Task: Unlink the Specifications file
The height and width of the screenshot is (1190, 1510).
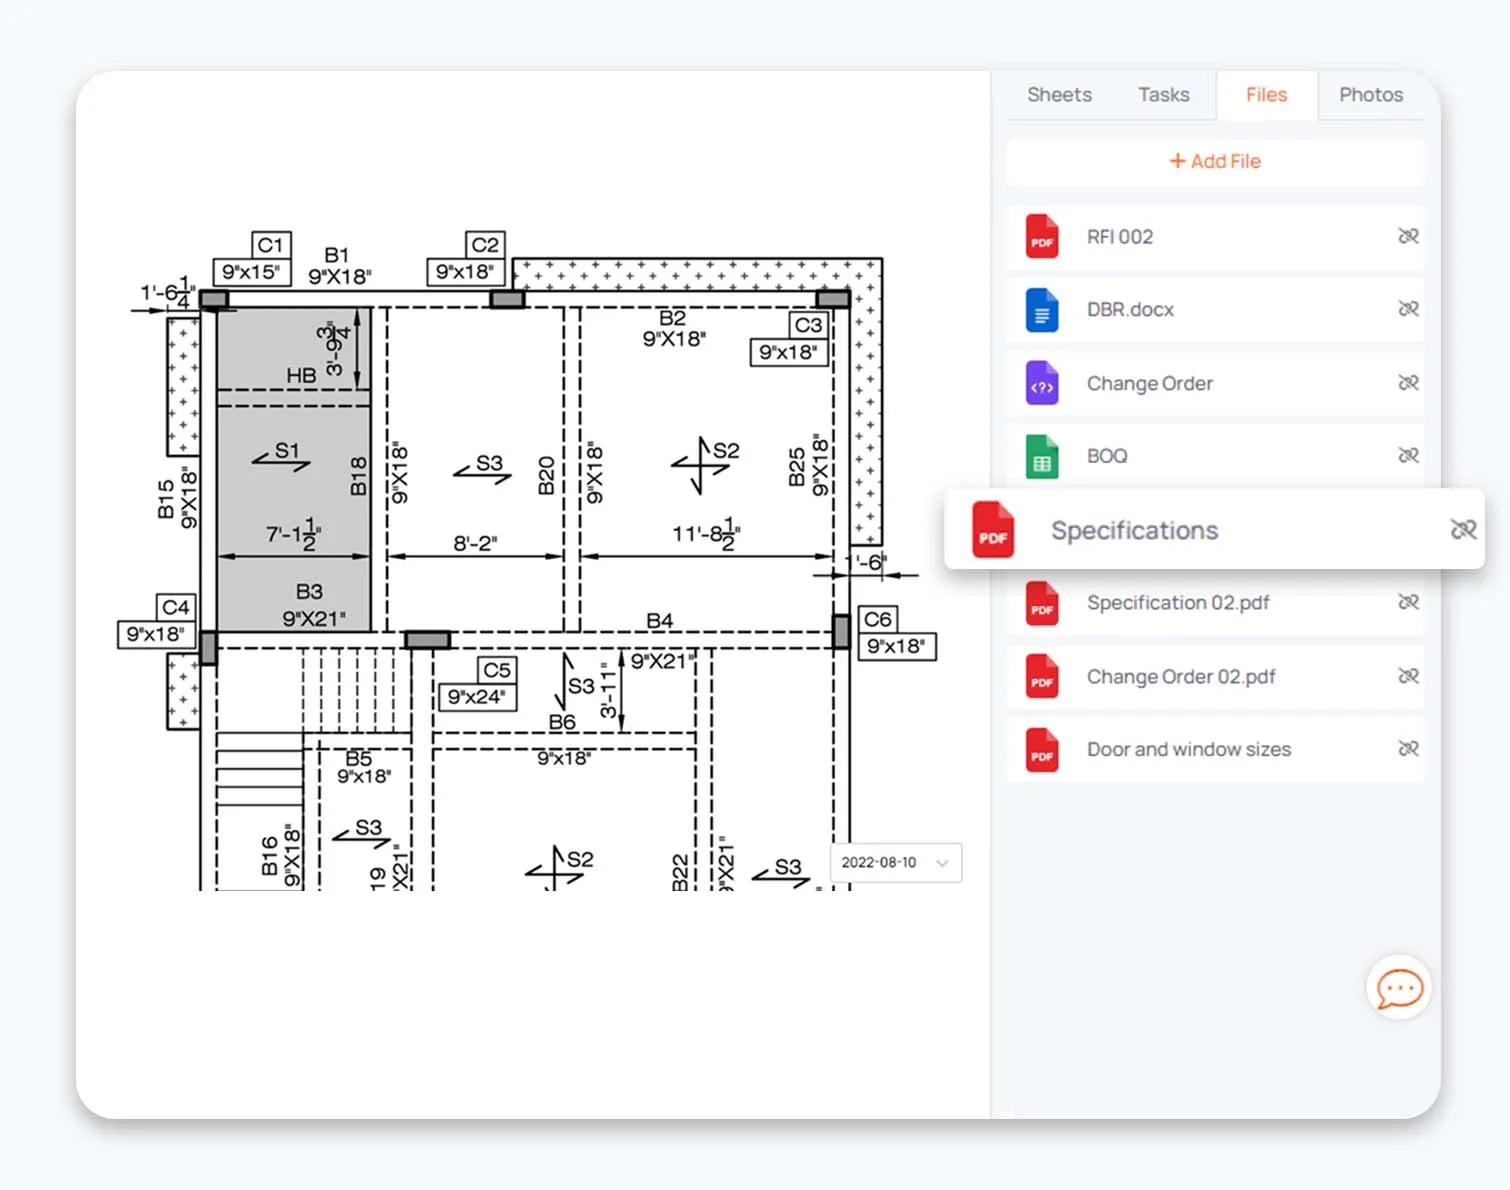Action: point(1463,529)
